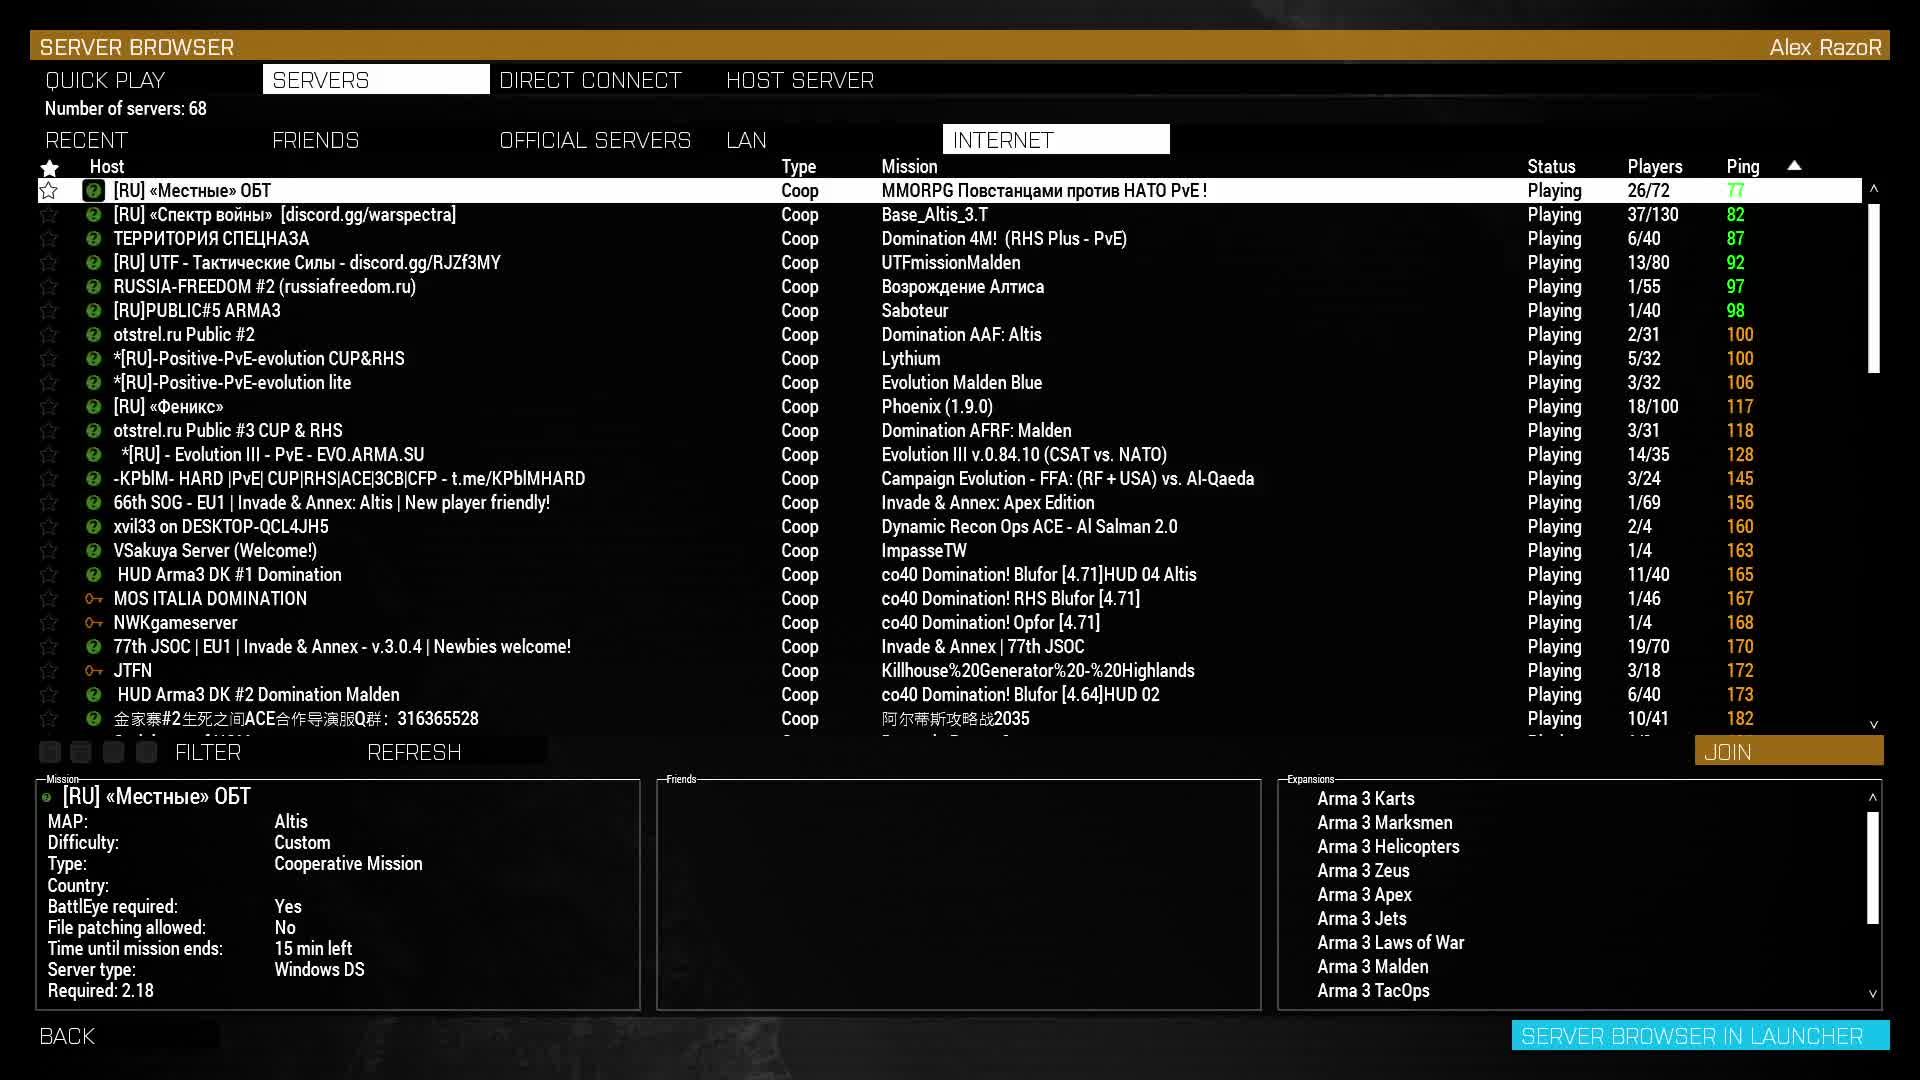
Task: Switch to LAN servers tab
Action: 746,140
